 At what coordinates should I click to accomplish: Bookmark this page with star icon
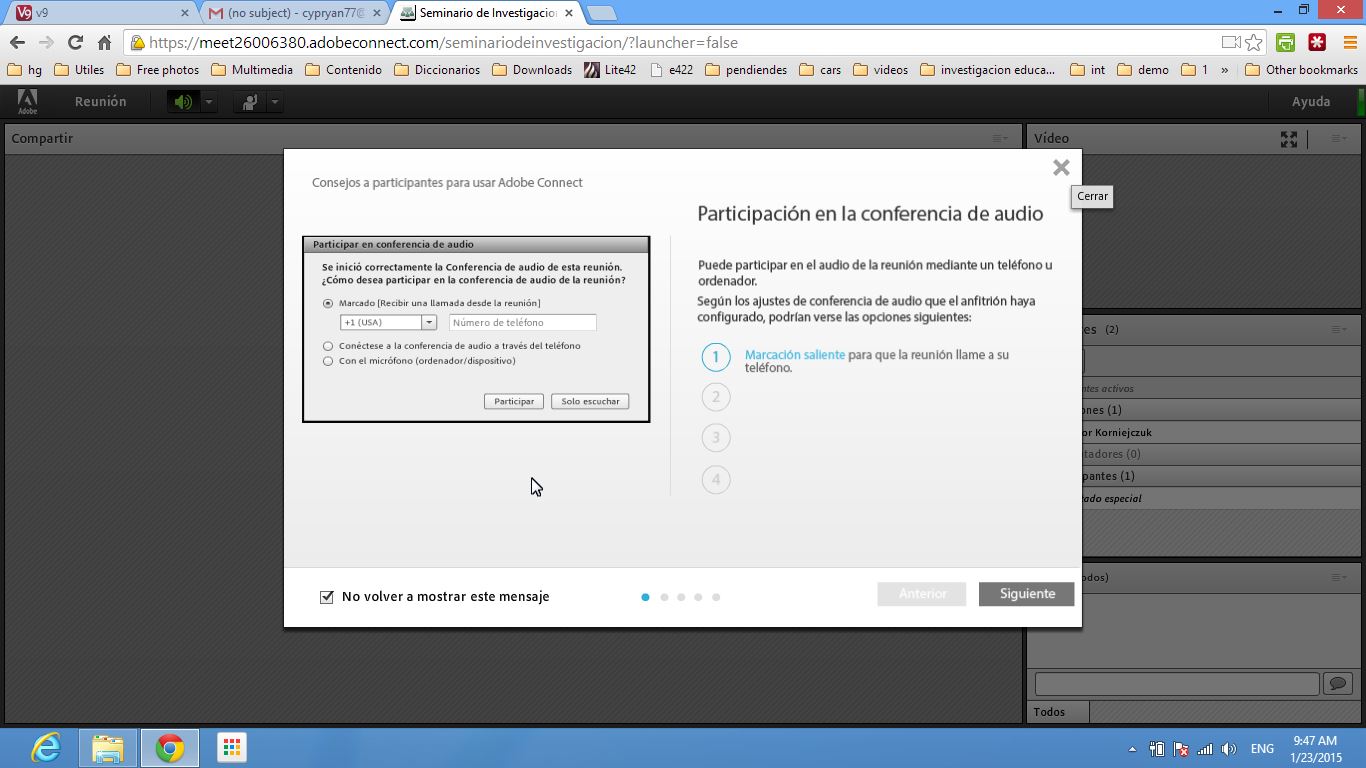point(1253,43)
